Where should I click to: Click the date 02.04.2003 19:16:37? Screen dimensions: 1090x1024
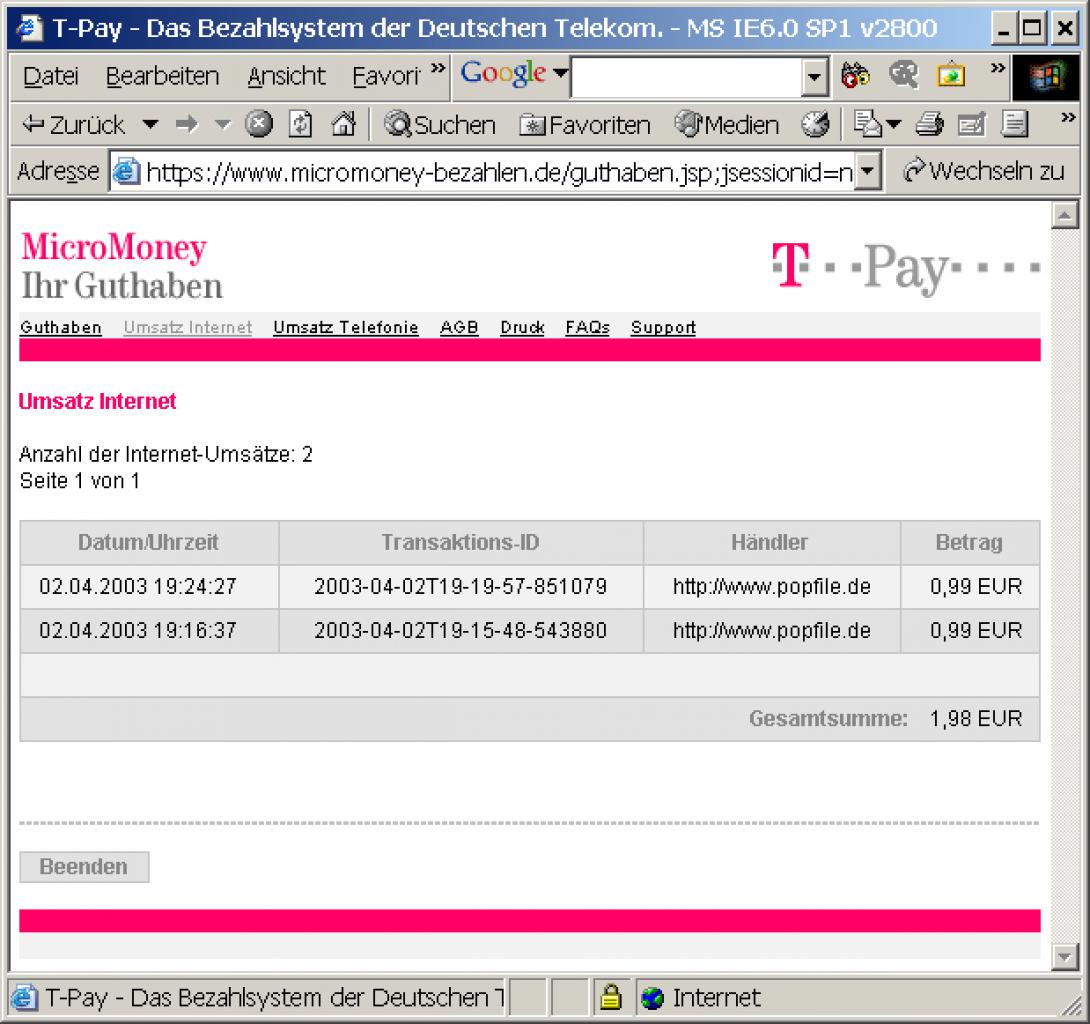point(138,631)
